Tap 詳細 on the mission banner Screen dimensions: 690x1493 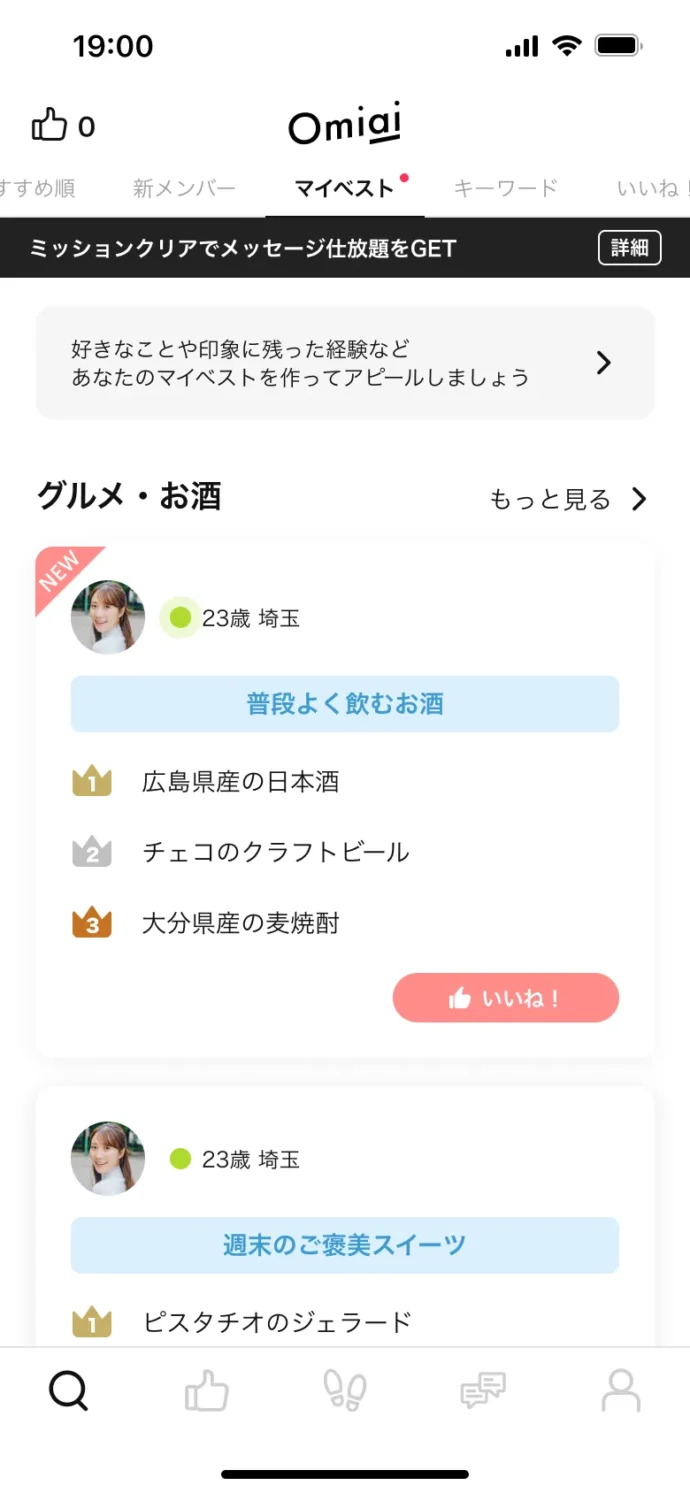click(630, 247)
